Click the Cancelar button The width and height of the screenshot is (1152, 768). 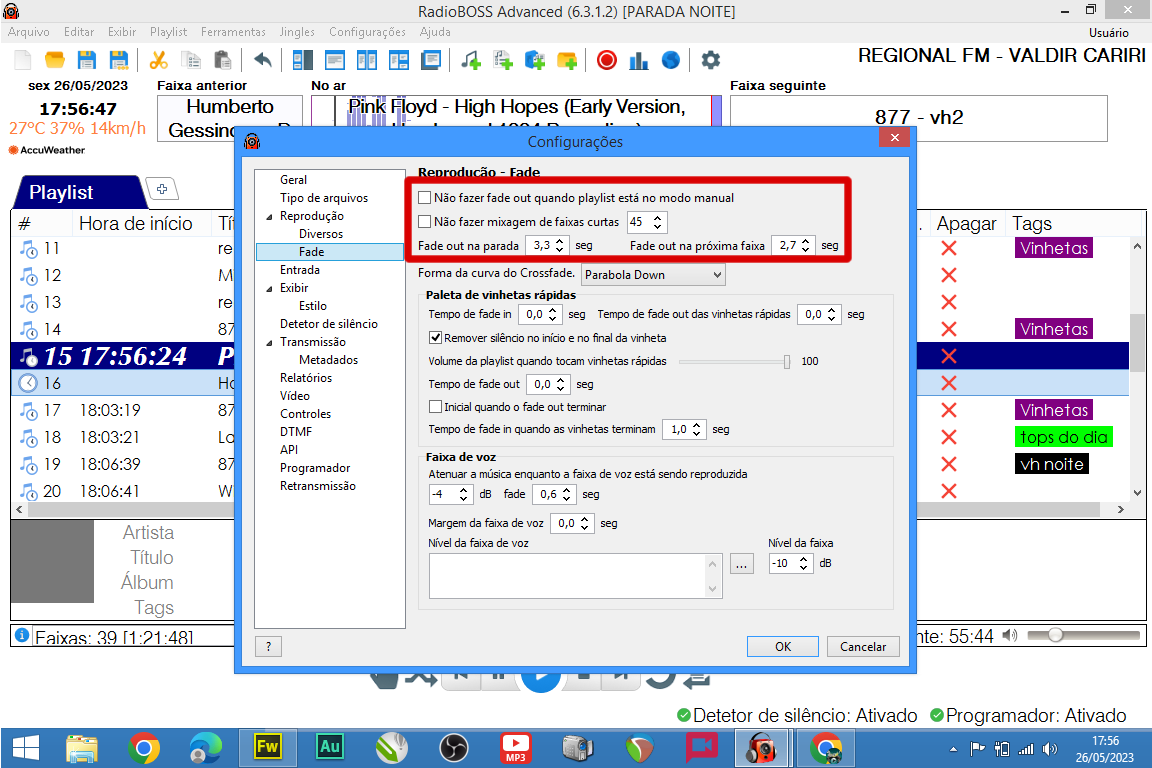[x=863, y=647]
